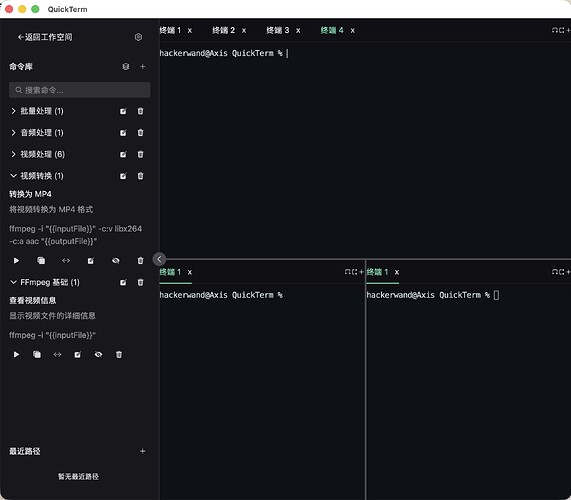The width and height of the screenshot is (571, 500).
Task: Click the ffmpeg libx264 command text
Action: (x=75, y=235)
